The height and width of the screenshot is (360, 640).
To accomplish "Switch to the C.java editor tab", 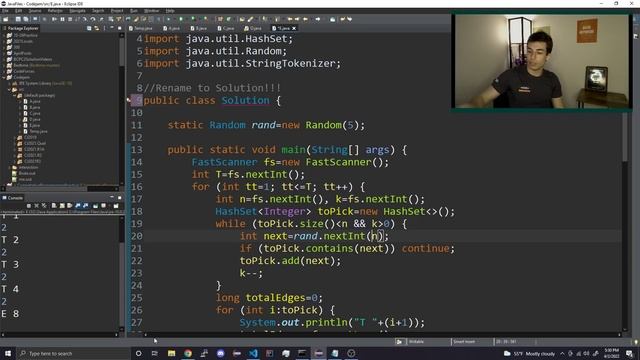I will 226,28.
